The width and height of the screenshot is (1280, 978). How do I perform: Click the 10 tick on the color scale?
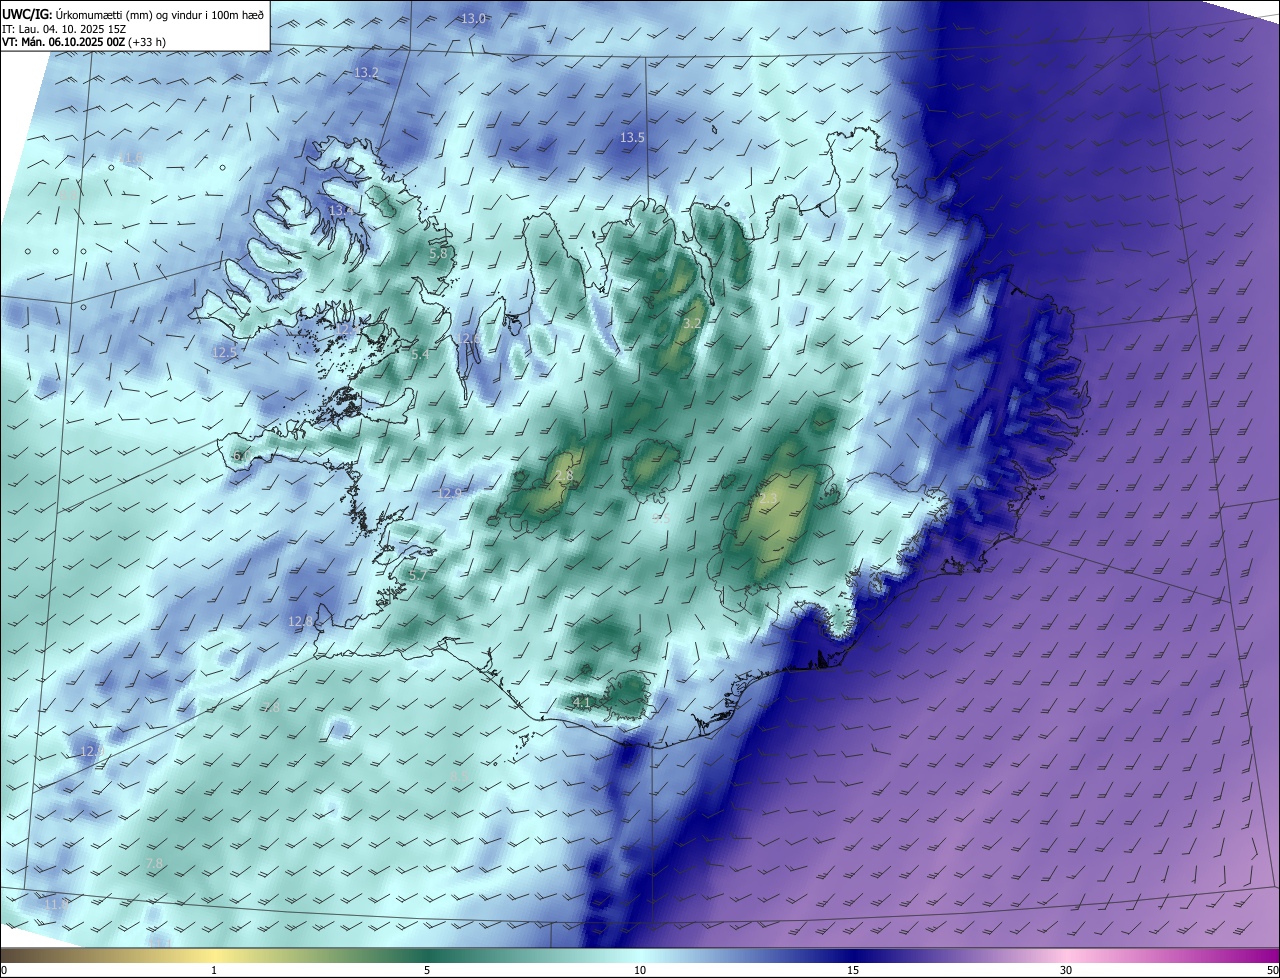coord(640,970)
